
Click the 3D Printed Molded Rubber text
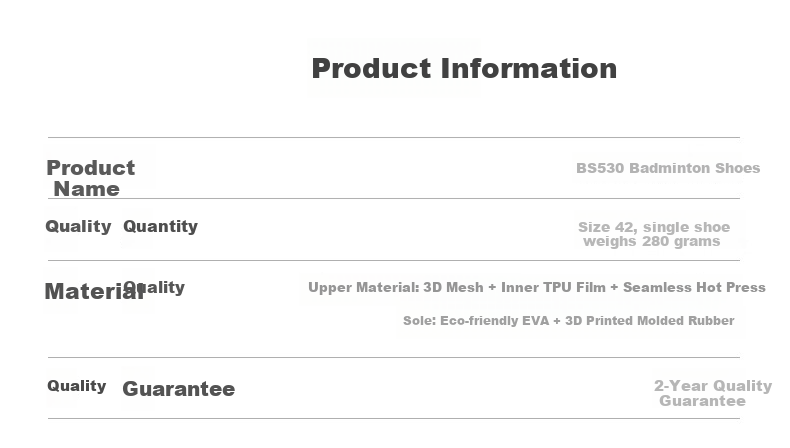point(649,321)
